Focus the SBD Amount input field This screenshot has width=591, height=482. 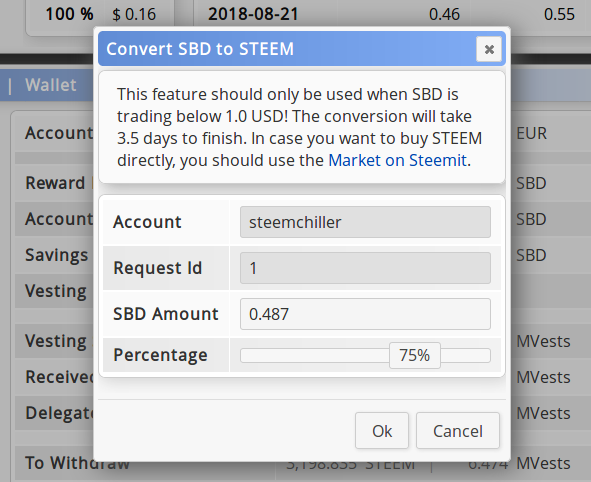(x=365, y=314)
